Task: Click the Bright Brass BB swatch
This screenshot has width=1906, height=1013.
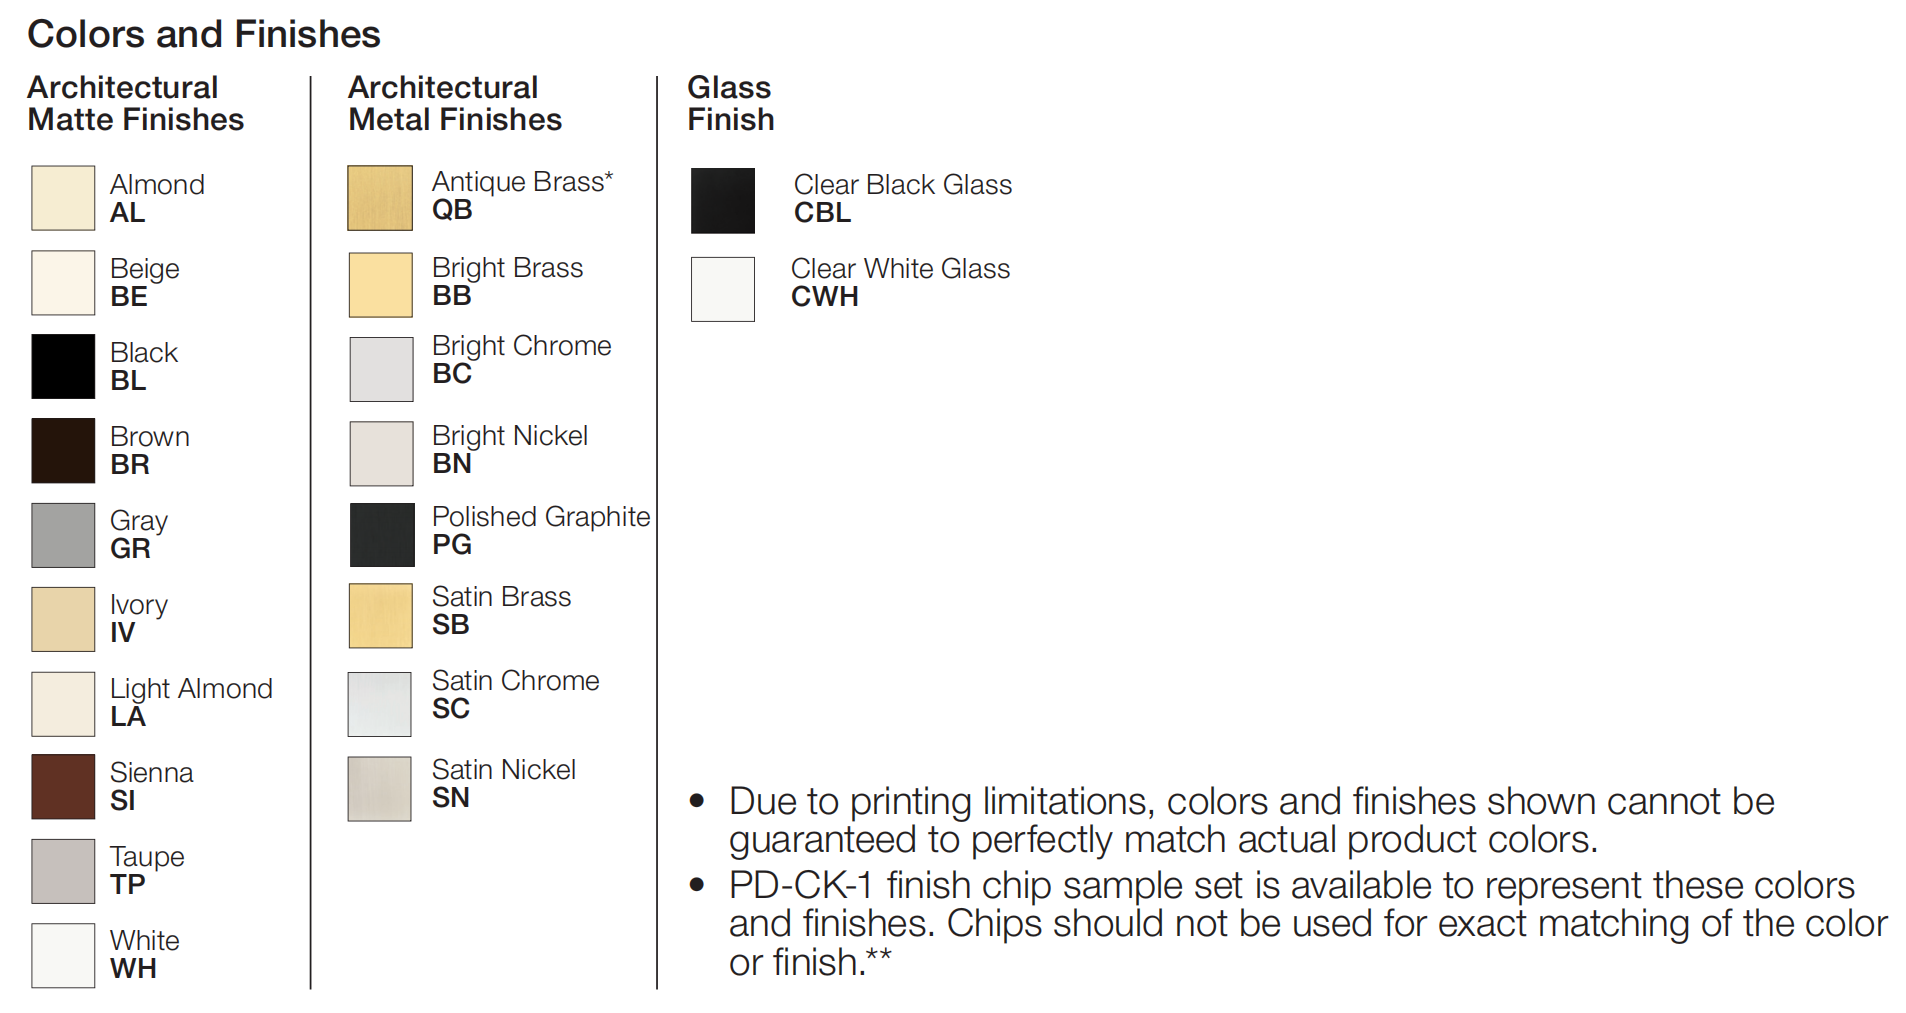Action: [380, 284]
